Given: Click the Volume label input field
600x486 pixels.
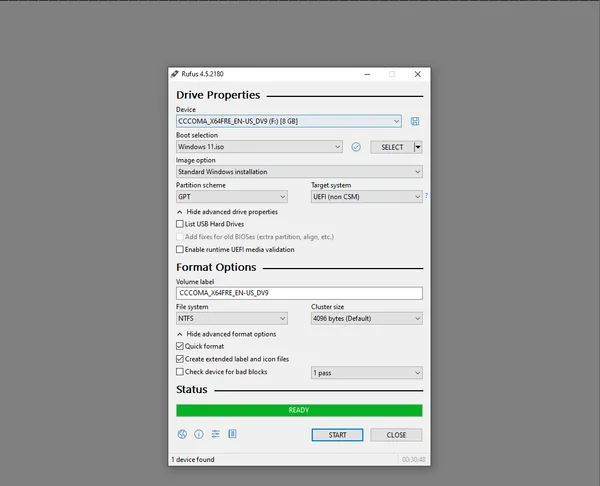Looking at the screenshot, I should (x=299, y=293).
